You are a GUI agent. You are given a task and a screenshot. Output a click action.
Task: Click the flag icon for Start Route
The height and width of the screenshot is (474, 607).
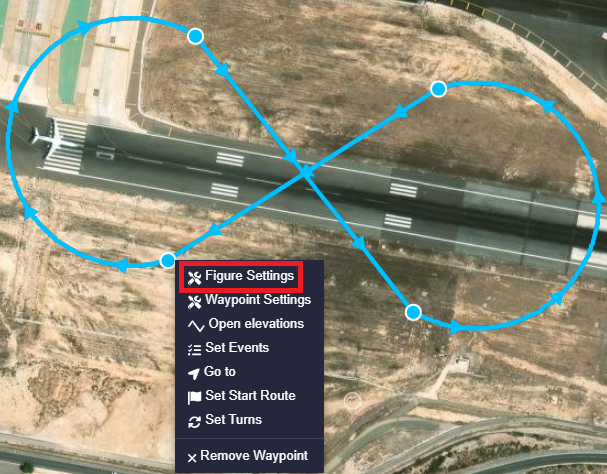coord(194,397)
